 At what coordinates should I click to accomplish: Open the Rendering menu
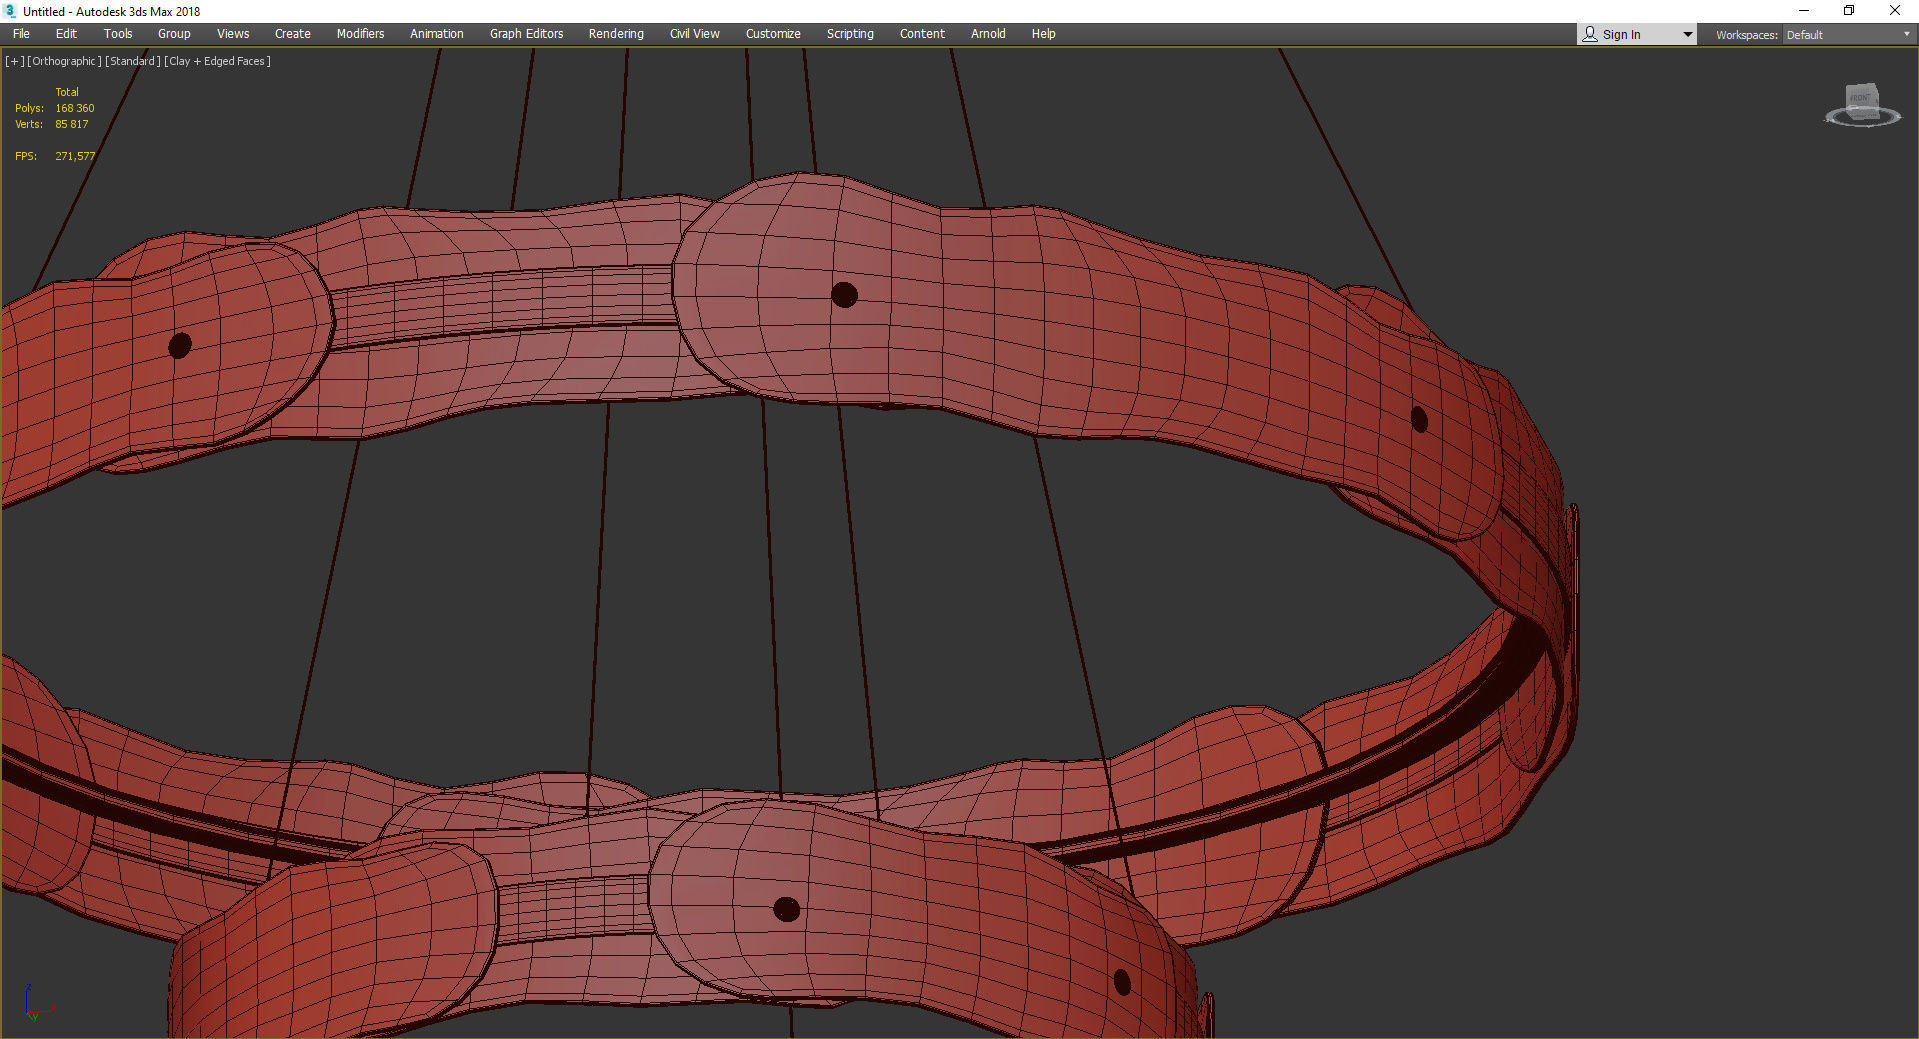point(616,34)
